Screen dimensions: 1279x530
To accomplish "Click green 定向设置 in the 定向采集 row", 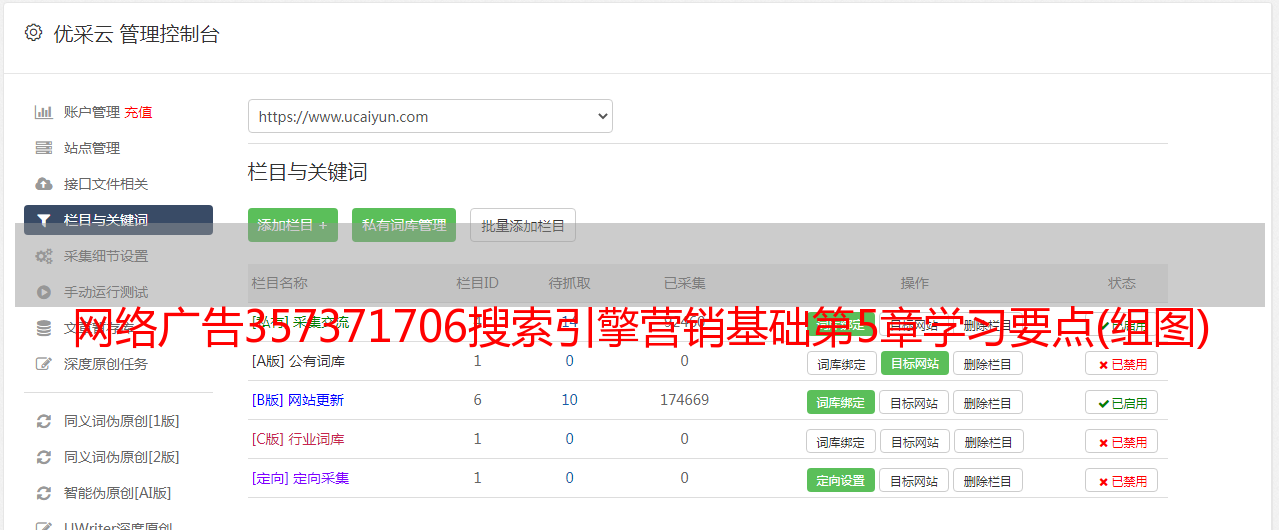I will [x=841, y=480].
